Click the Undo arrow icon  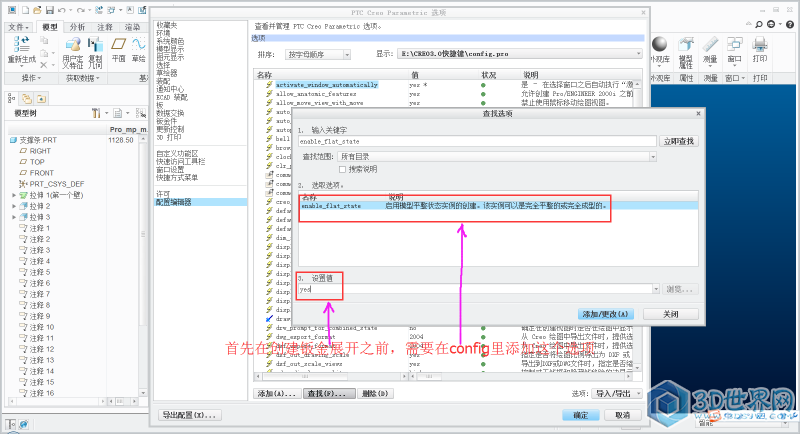pos(62,10)
